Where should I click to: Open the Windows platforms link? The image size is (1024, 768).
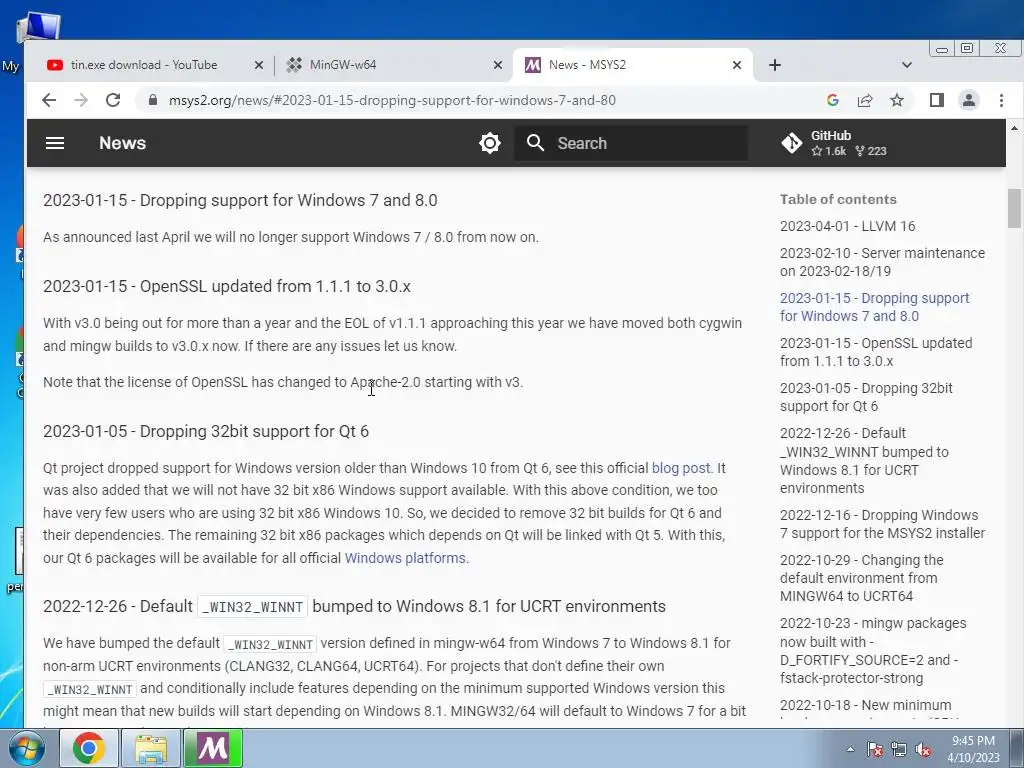(x=405, y=558)
